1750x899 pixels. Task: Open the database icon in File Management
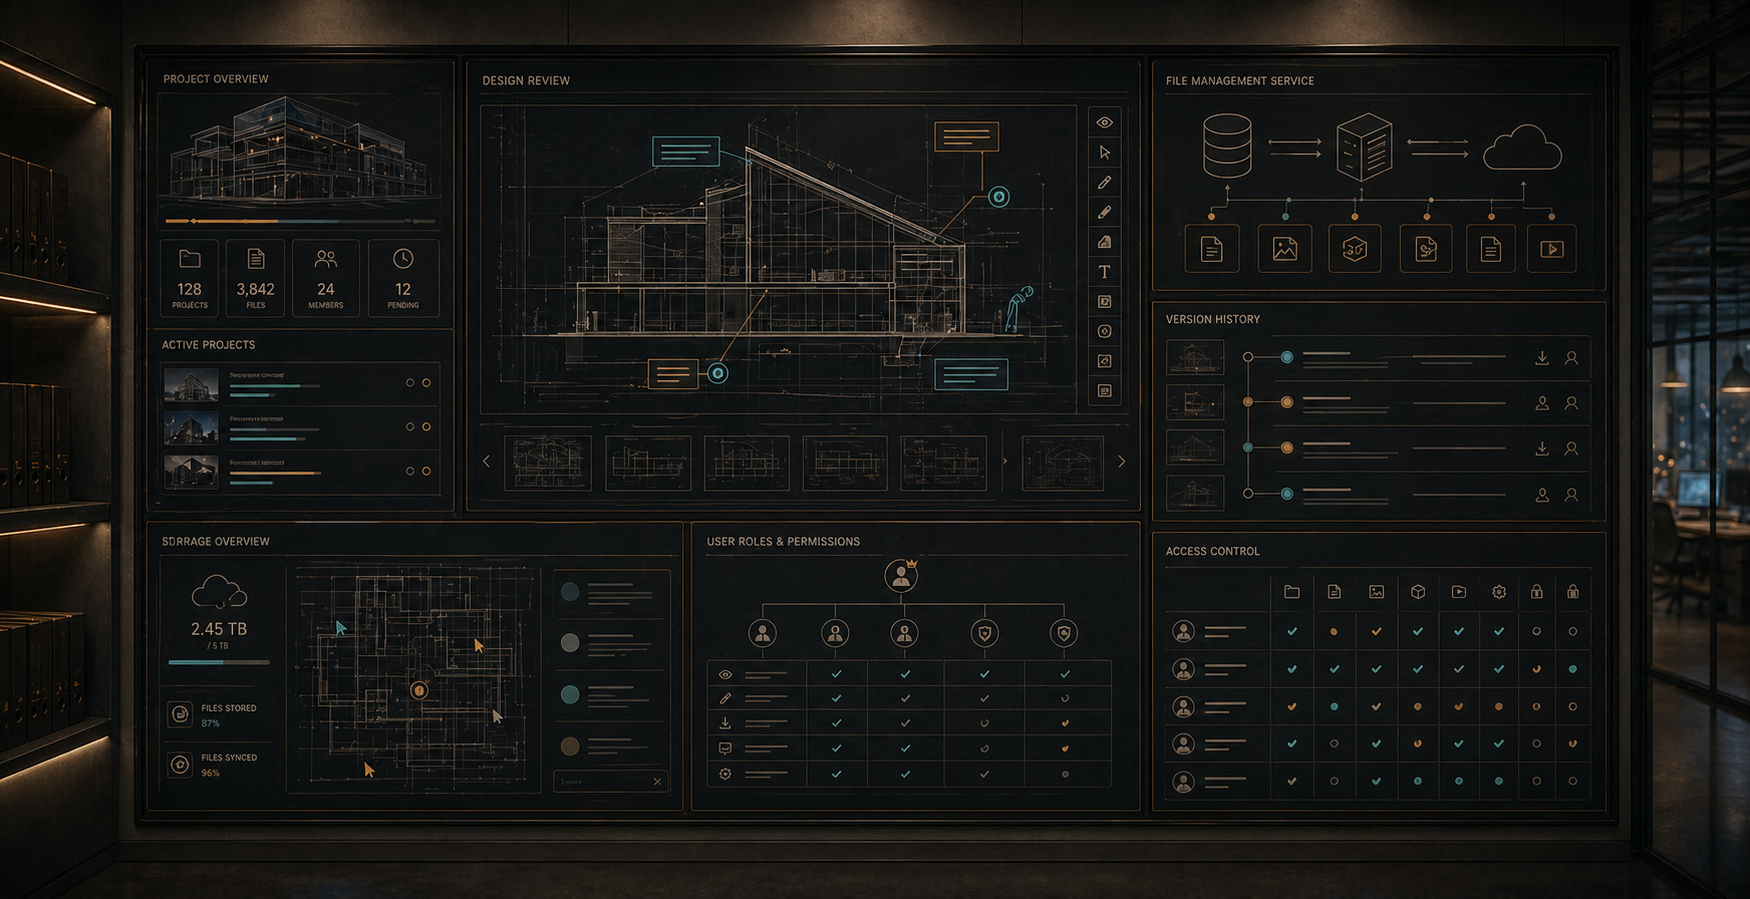(x=1227, y=146)
